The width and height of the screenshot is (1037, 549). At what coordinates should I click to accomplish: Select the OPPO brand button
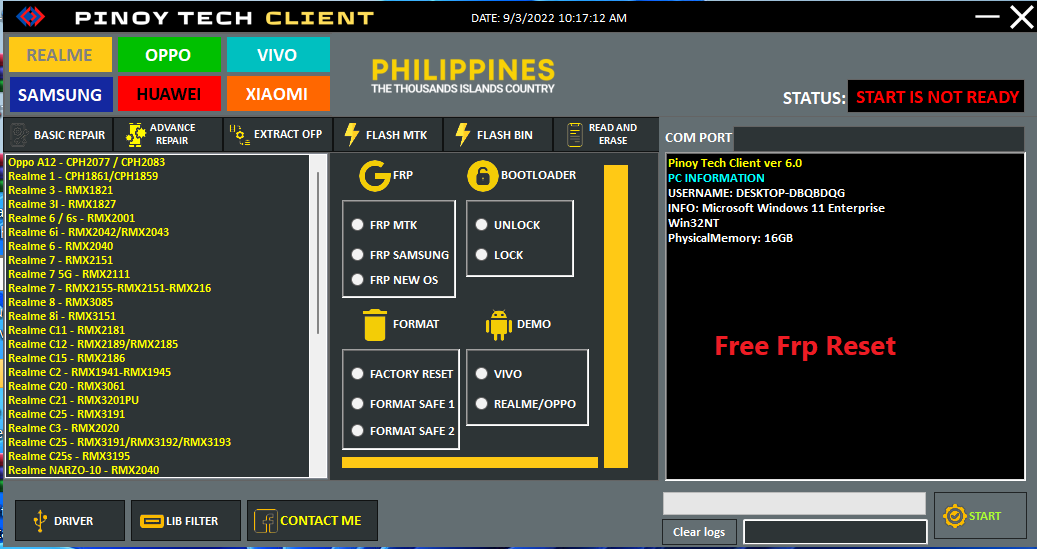pyautogui.click(x=169, y=55)
